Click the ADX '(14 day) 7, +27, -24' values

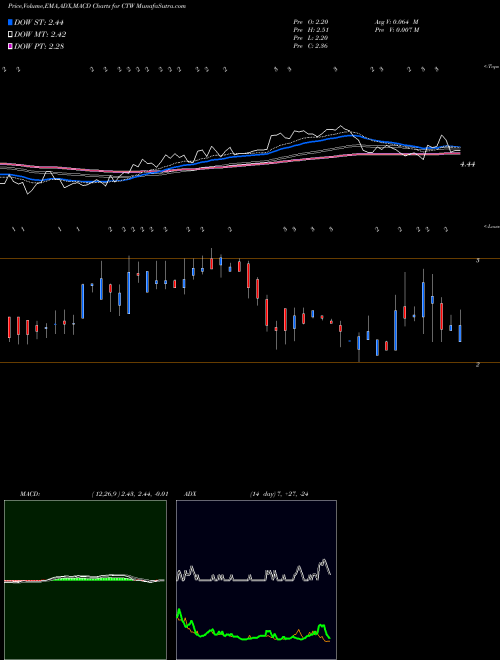[279, 494]
